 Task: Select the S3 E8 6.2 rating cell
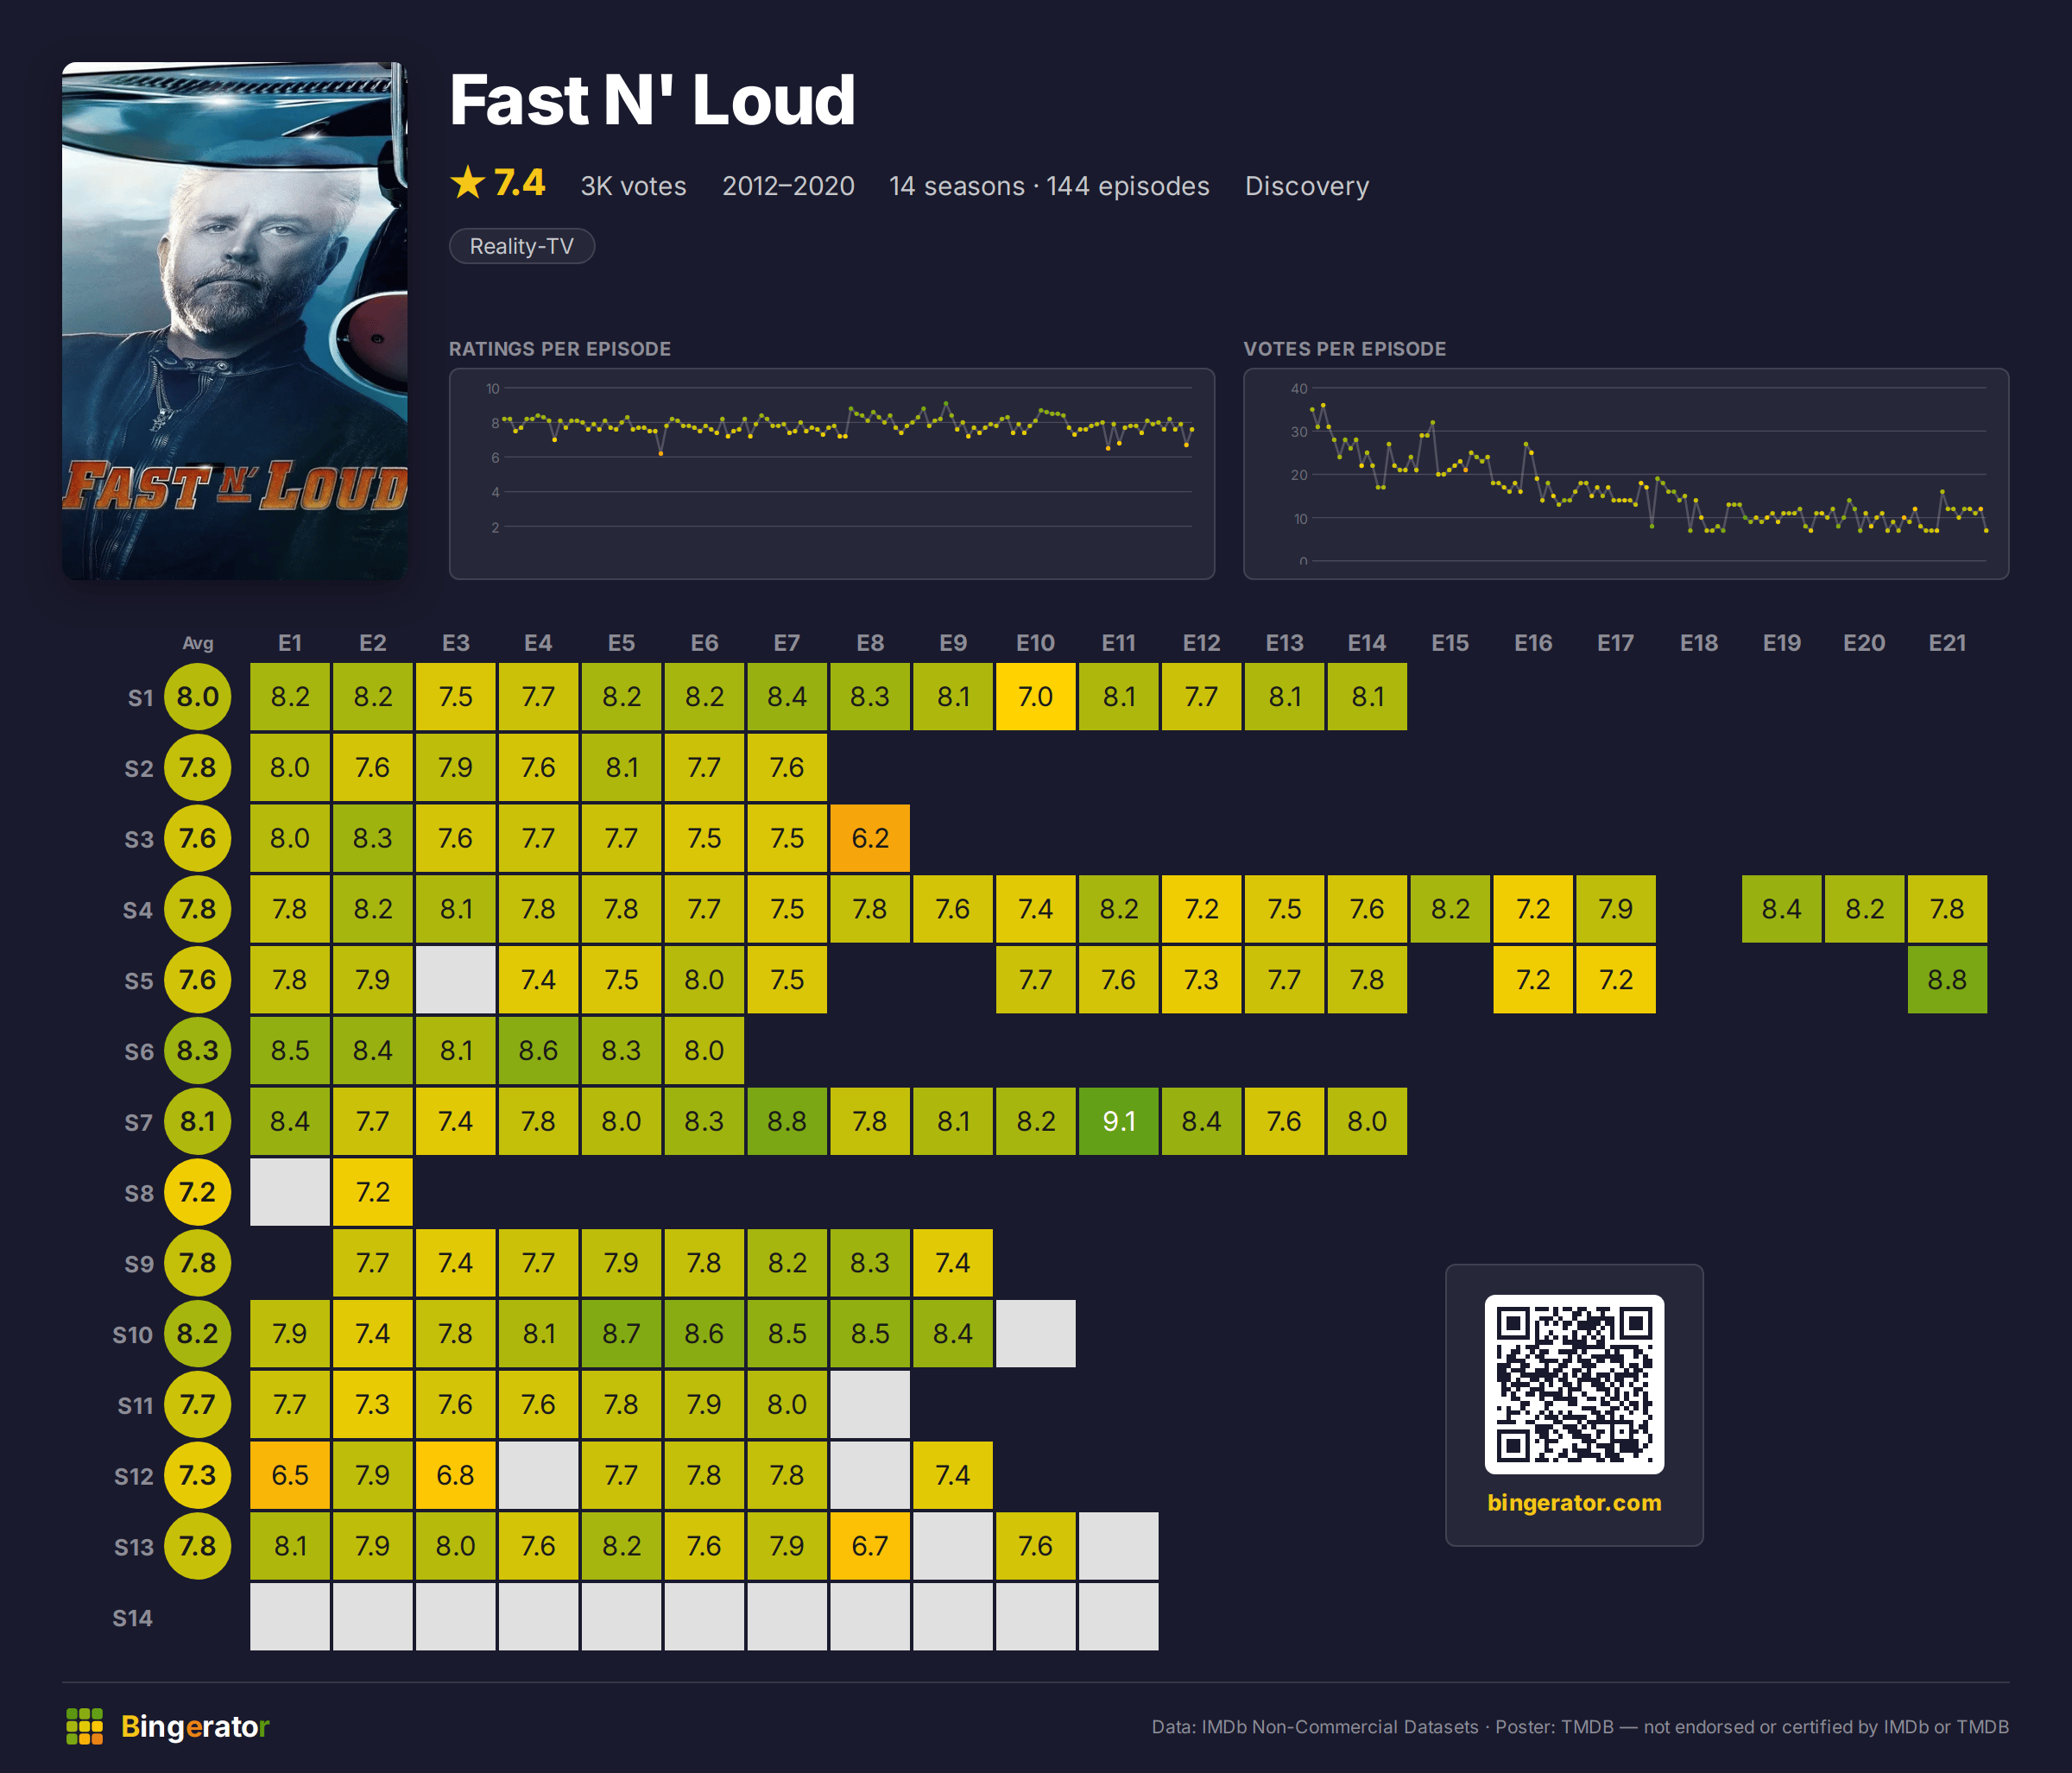pyautogui.click(x=870, y=838)
